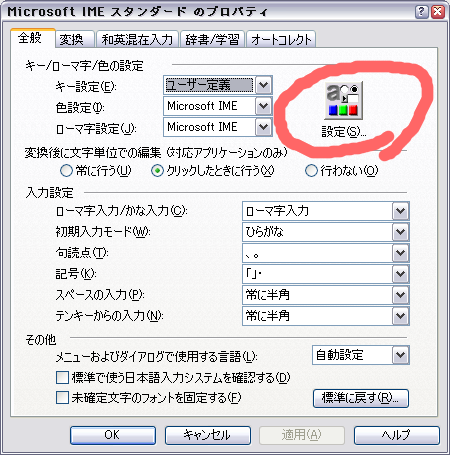Click the キー/ローマ字/色の設定 group heading
The width and height of the screenshot is (450, 455).
coord(84,66)
